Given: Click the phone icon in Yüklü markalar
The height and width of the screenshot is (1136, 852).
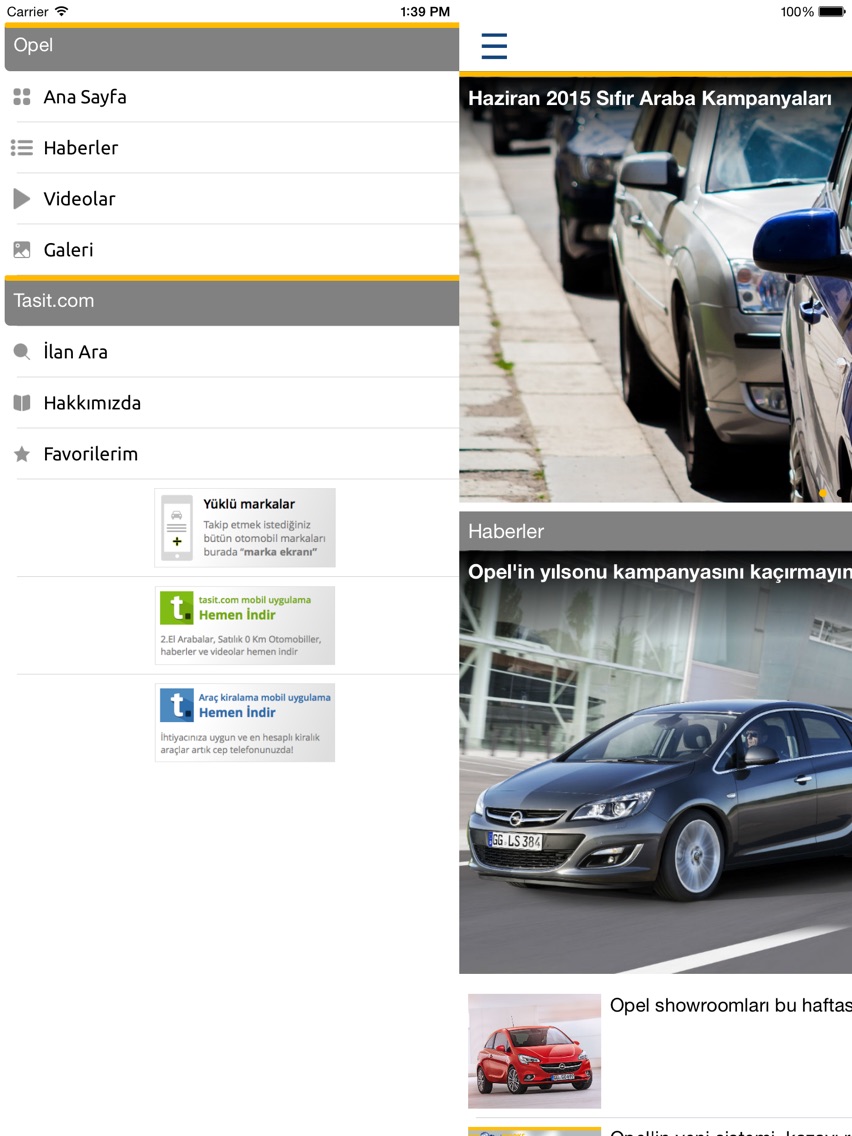Looking at the screenshot, I should tap(177, 527).
